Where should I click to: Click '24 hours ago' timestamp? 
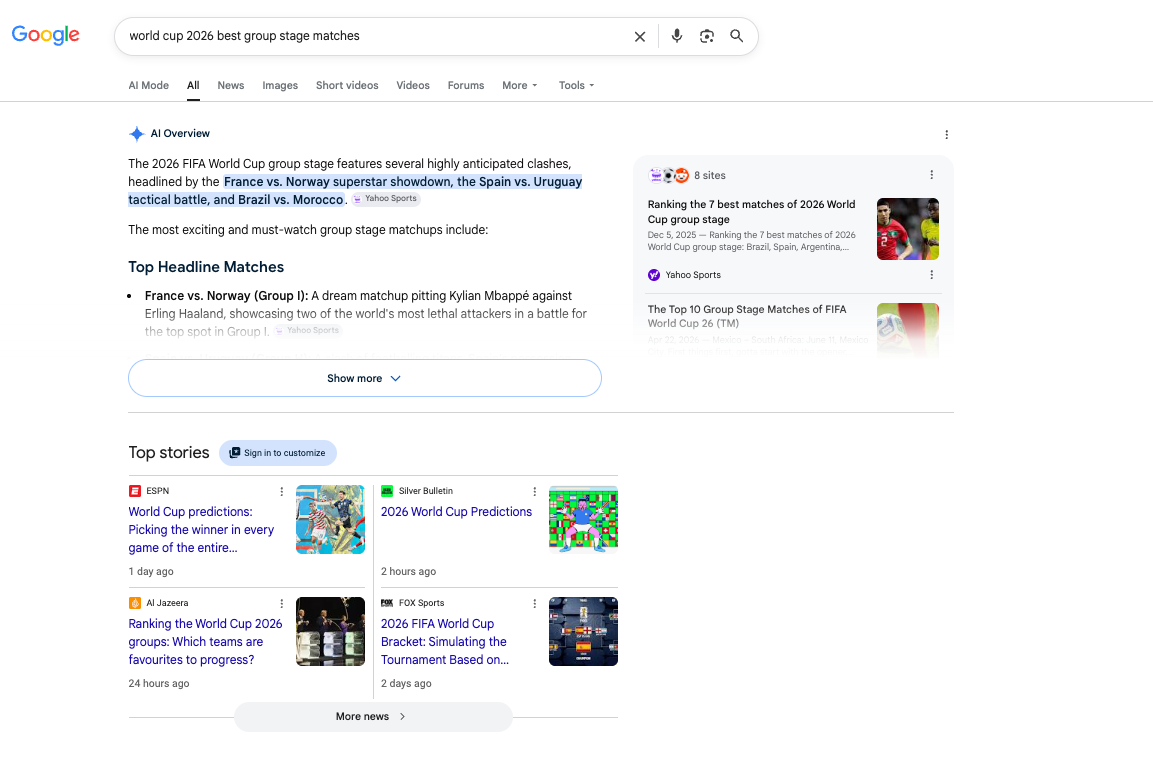159,683
